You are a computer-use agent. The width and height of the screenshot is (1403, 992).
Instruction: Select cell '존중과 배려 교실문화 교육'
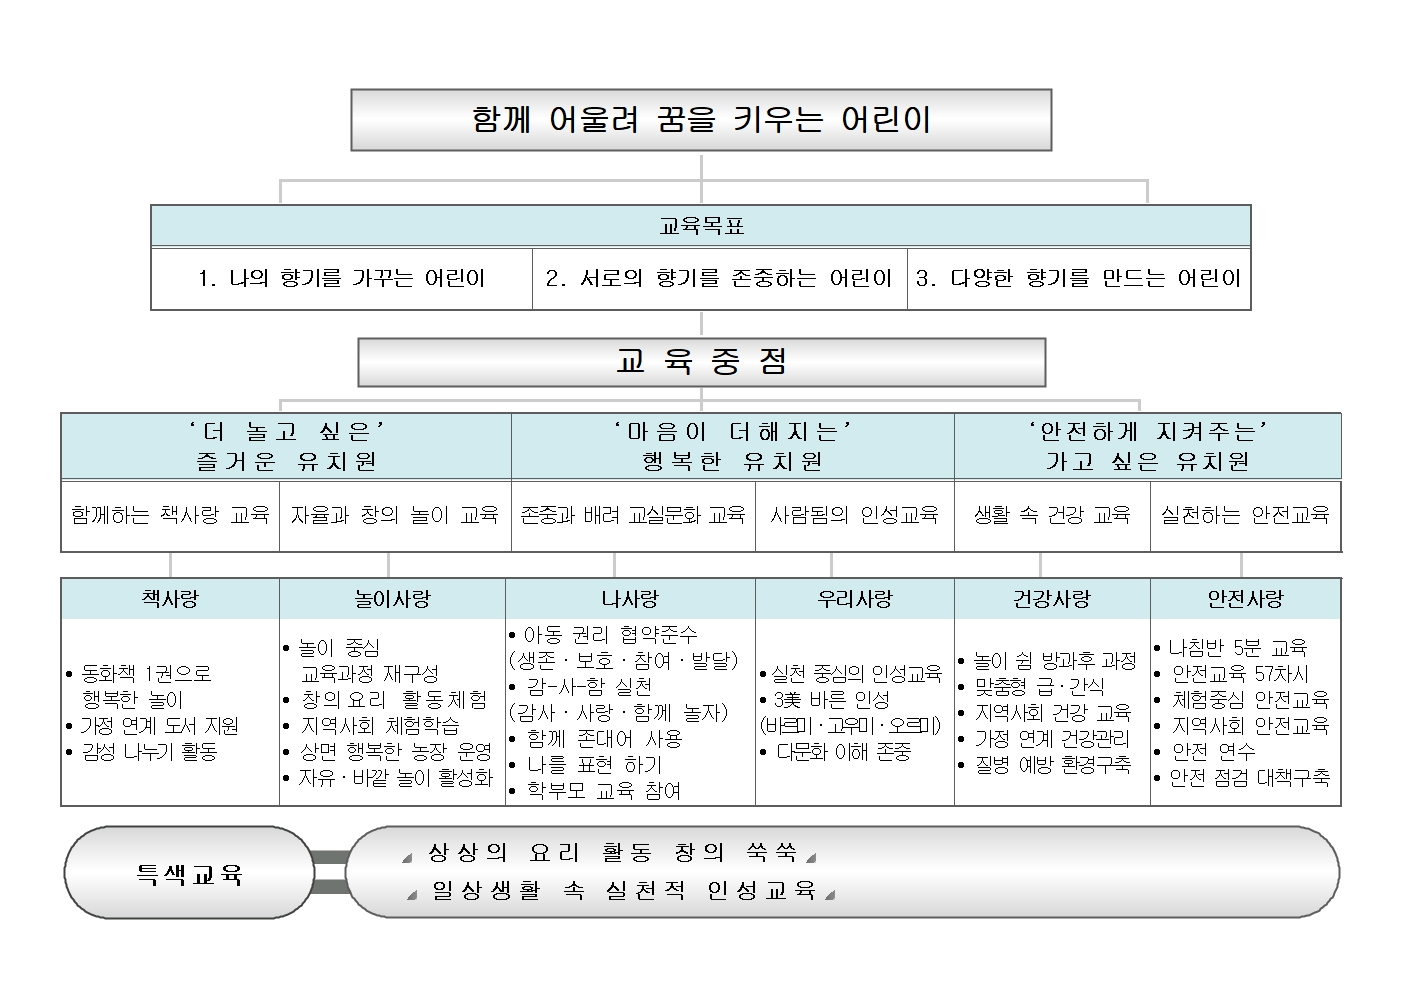633,515
